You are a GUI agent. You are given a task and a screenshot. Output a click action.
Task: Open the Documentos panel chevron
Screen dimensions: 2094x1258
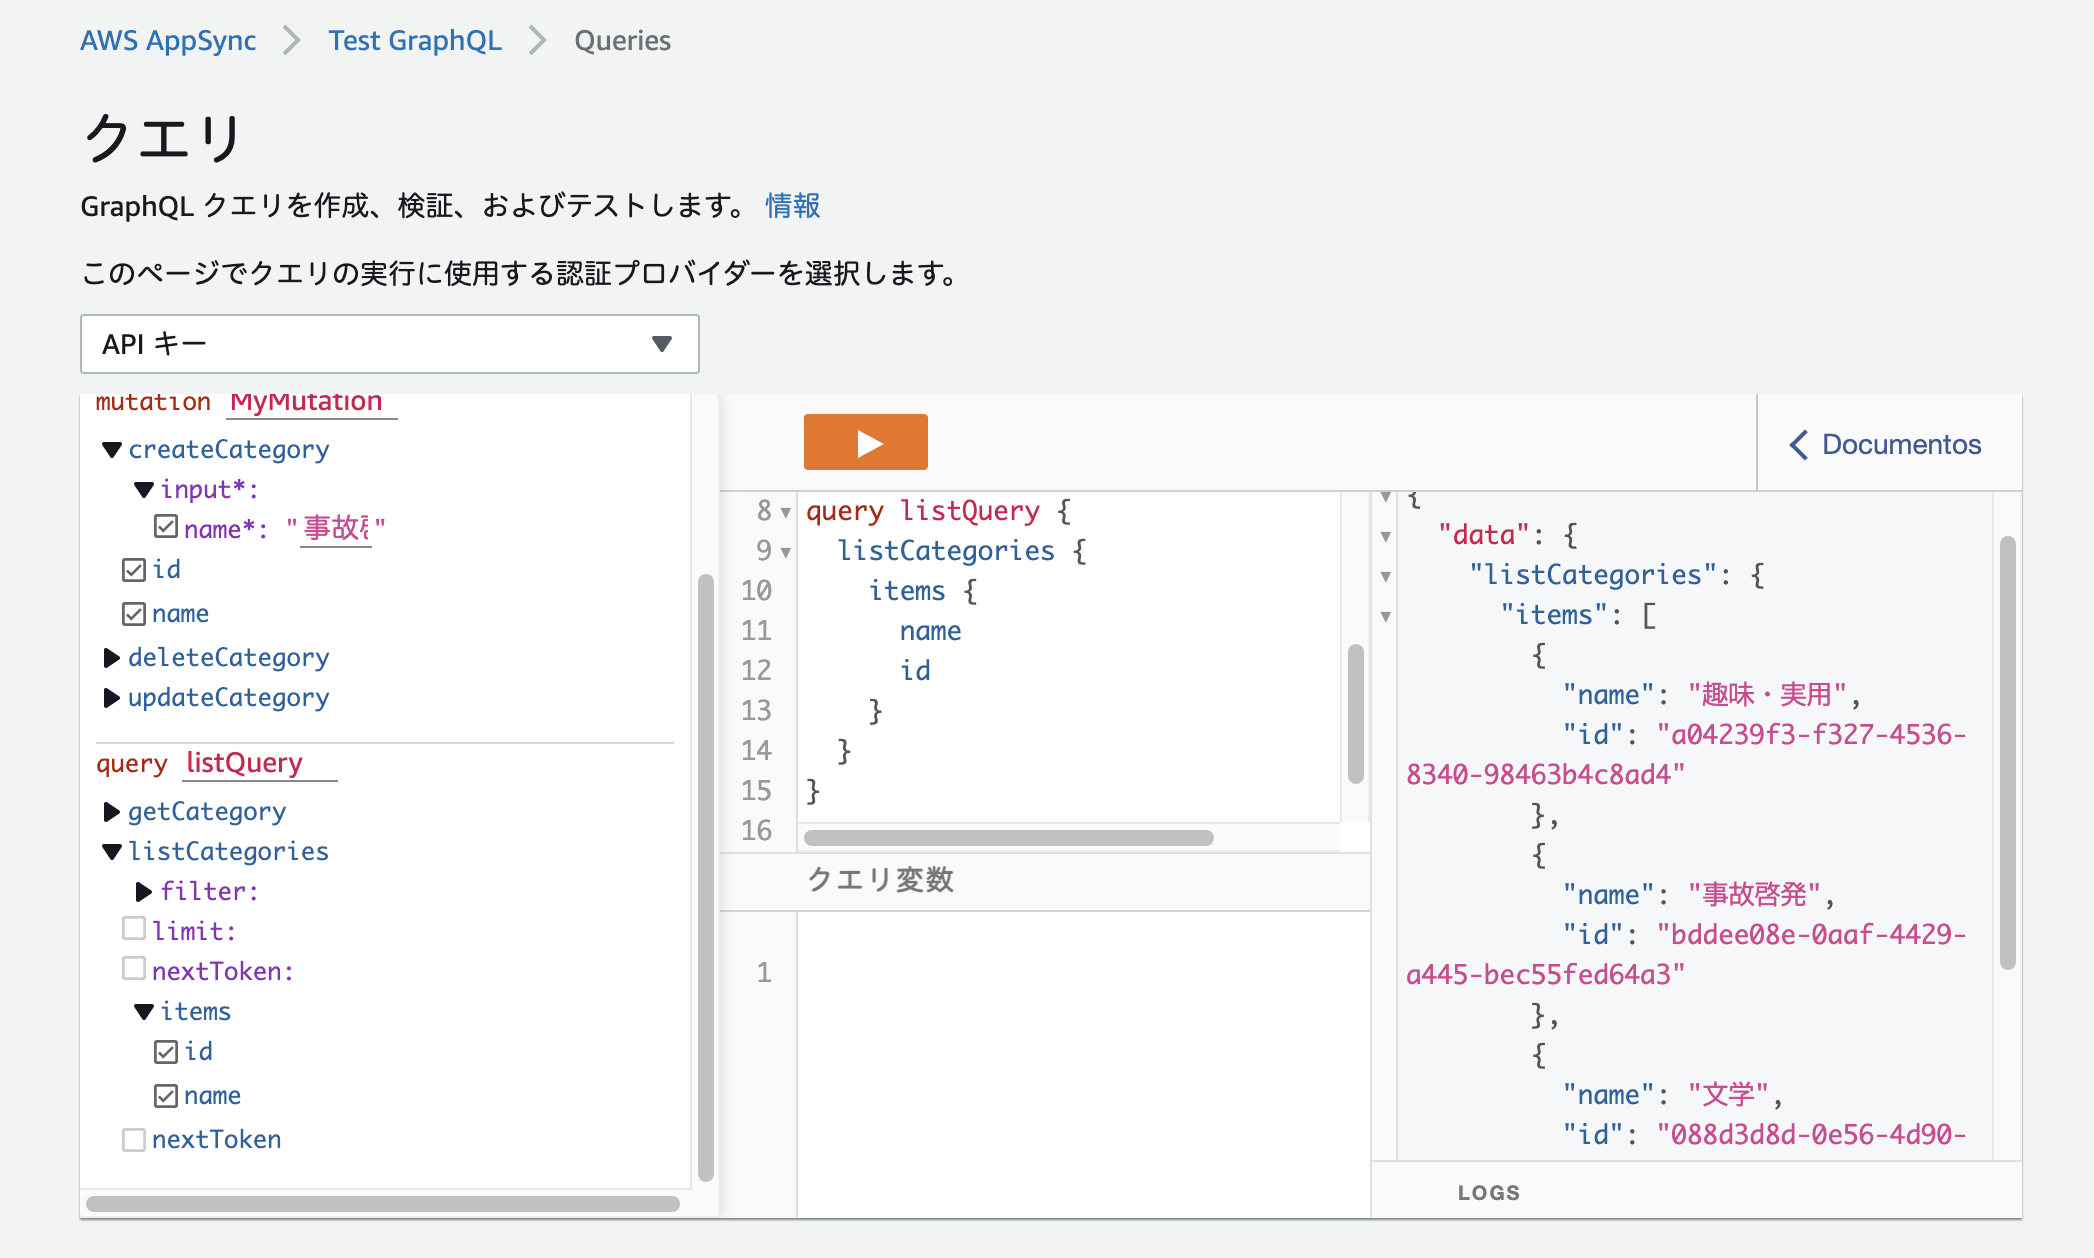[1798, 445]
